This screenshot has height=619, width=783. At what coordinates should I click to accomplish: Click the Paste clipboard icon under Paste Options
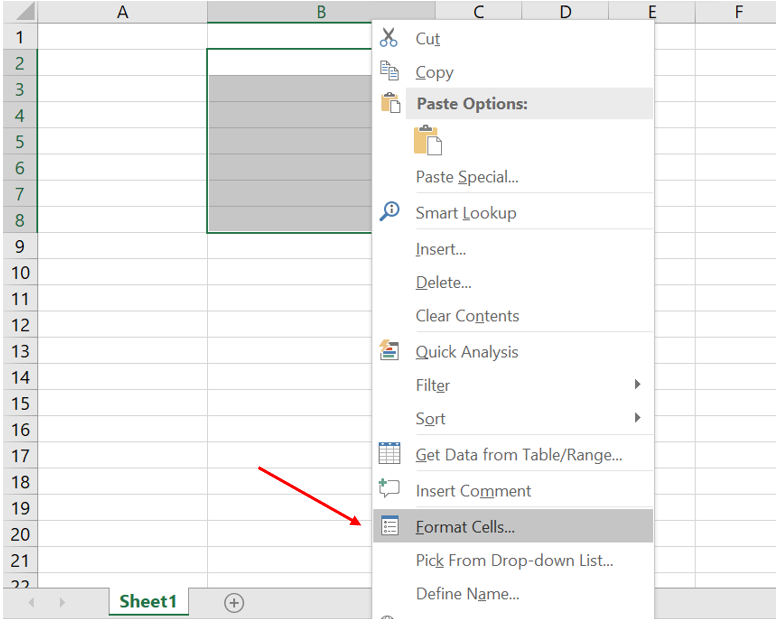coord(427,140)
